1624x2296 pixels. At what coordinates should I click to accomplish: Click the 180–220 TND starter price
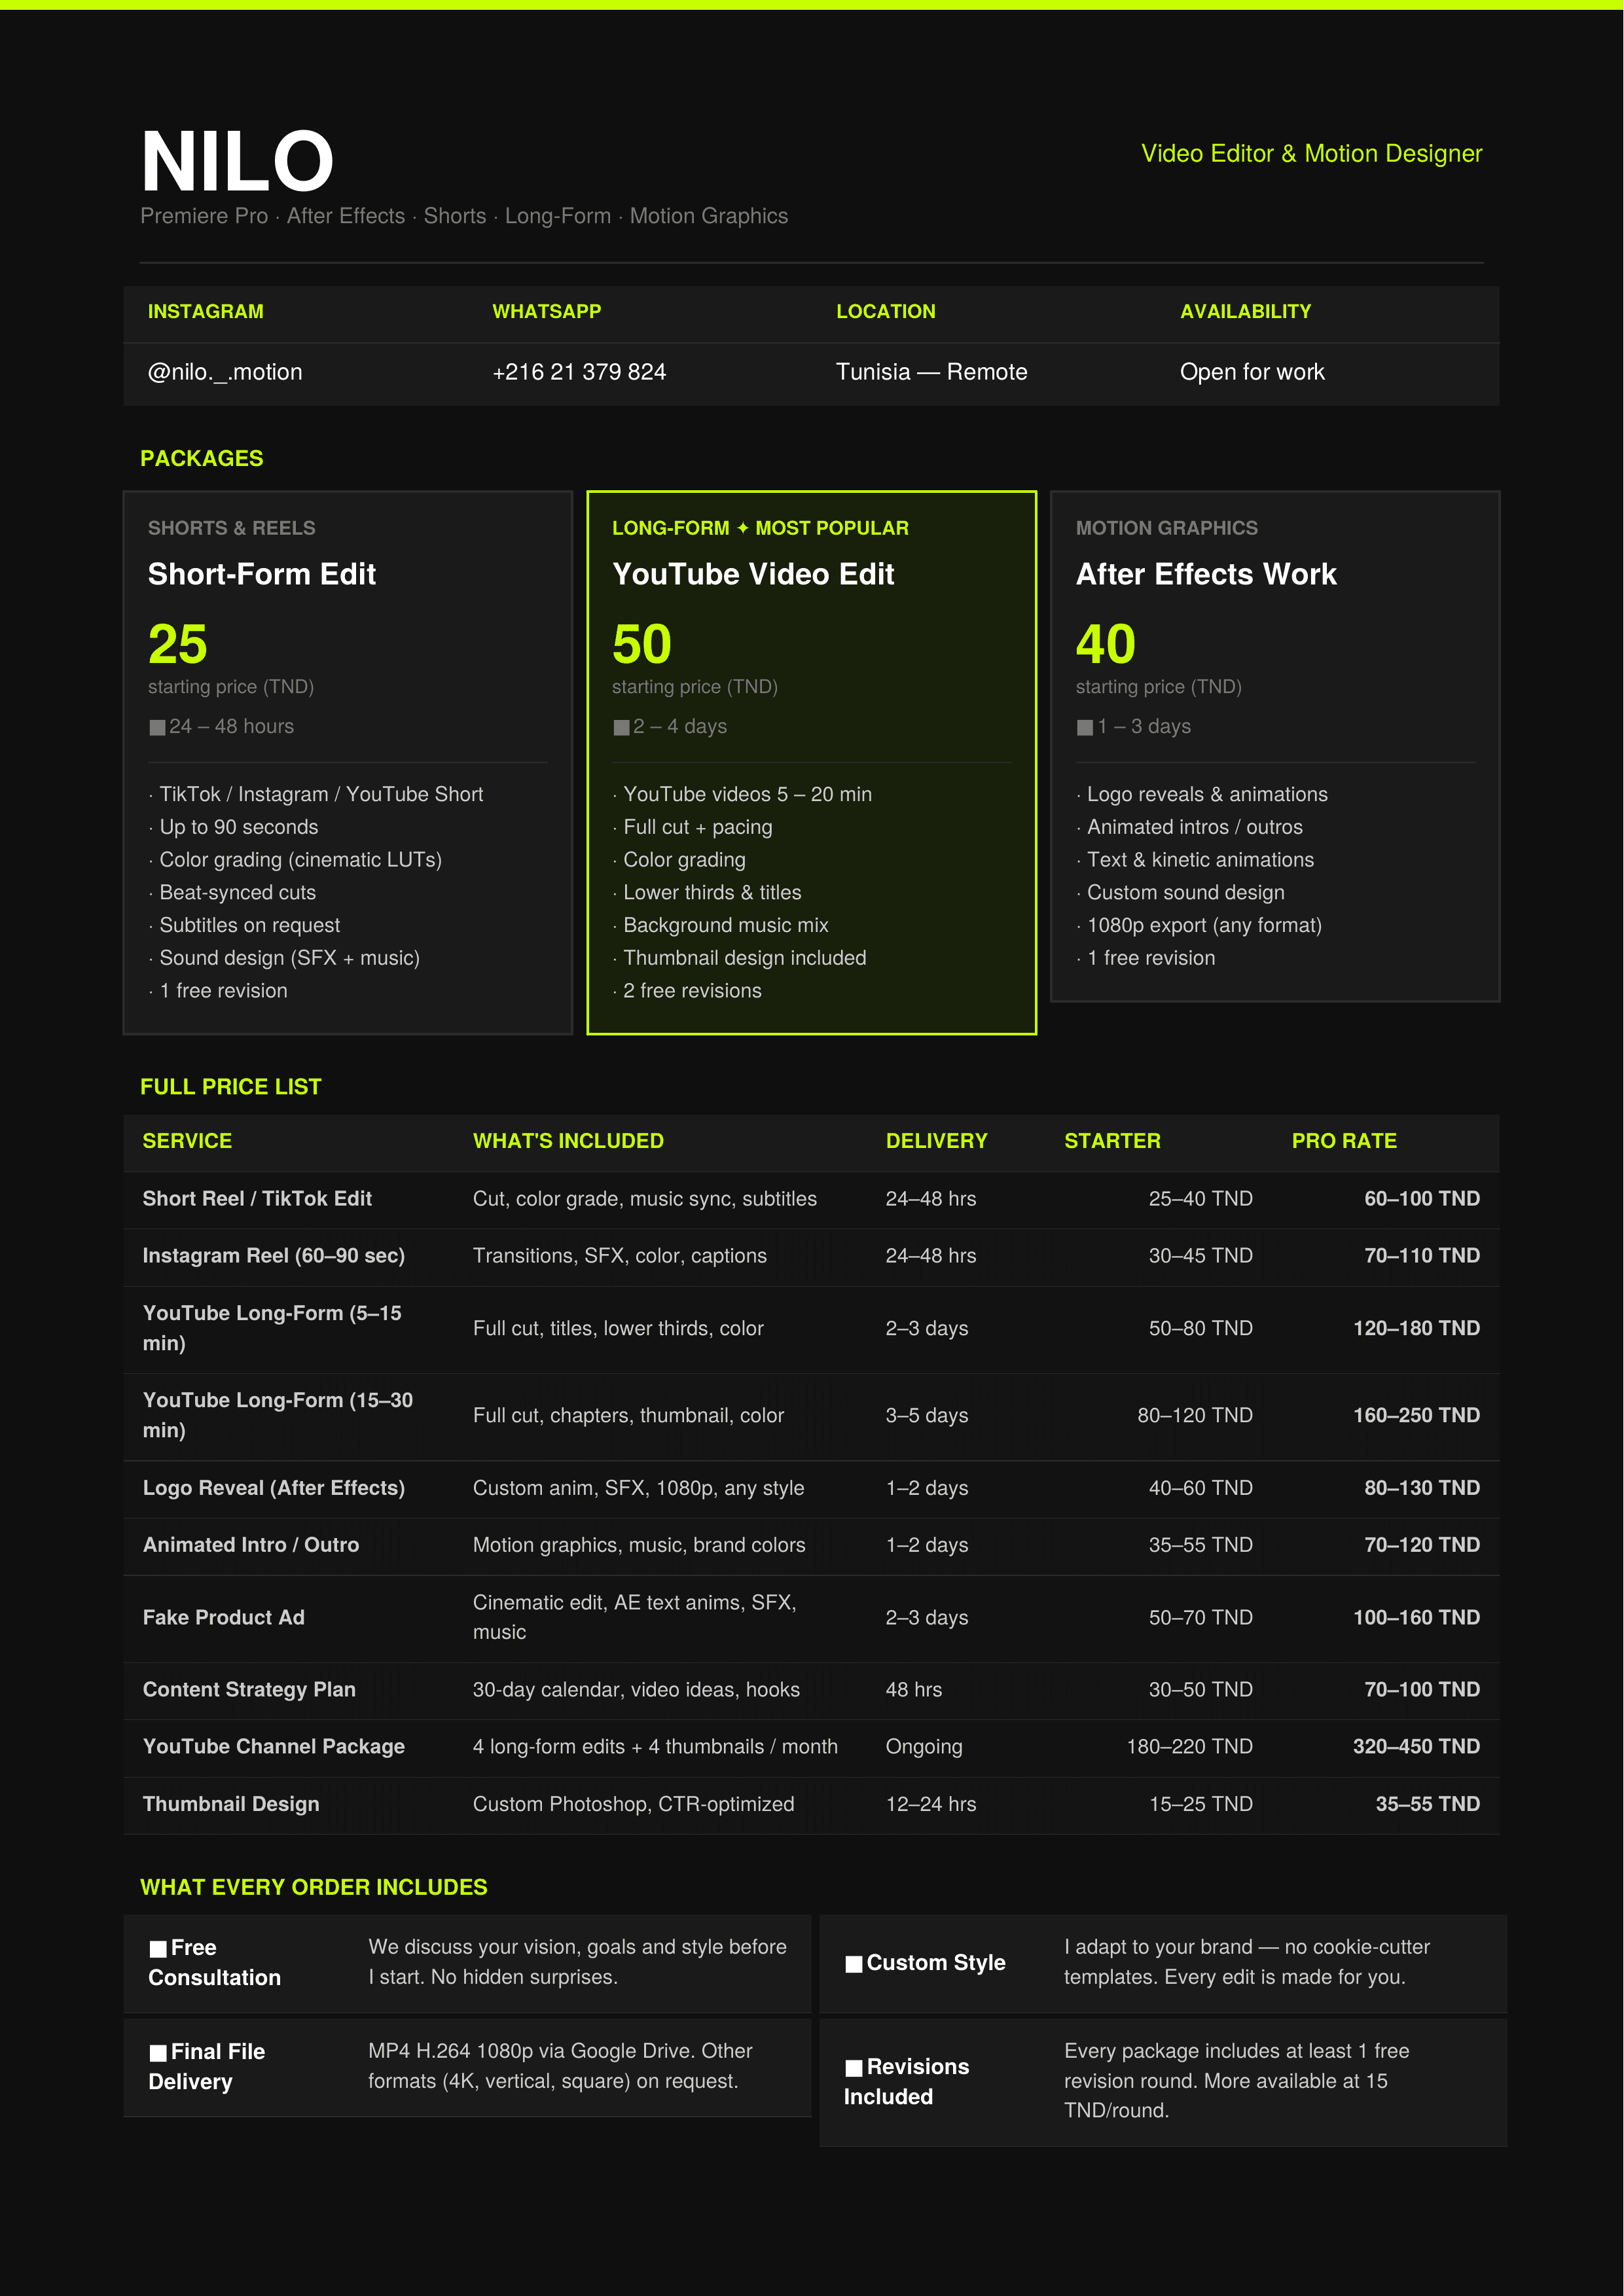coord(1189,1747)
